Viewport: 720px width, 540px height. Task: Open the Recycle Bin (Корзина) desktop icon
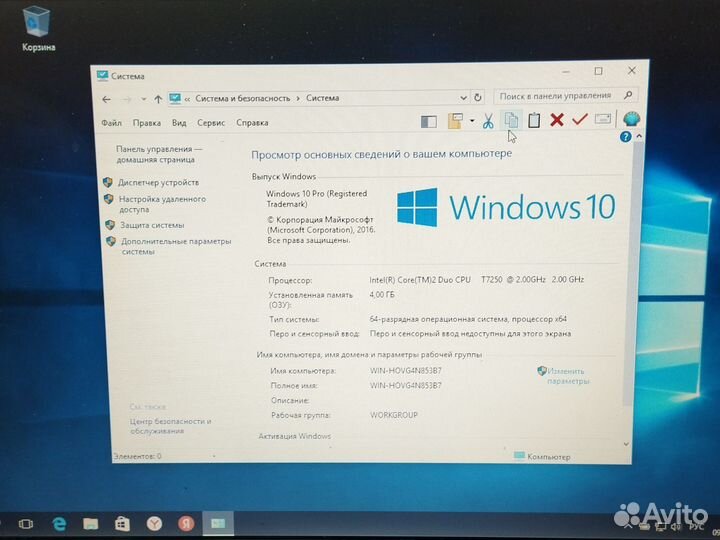(x=37, y=29)
